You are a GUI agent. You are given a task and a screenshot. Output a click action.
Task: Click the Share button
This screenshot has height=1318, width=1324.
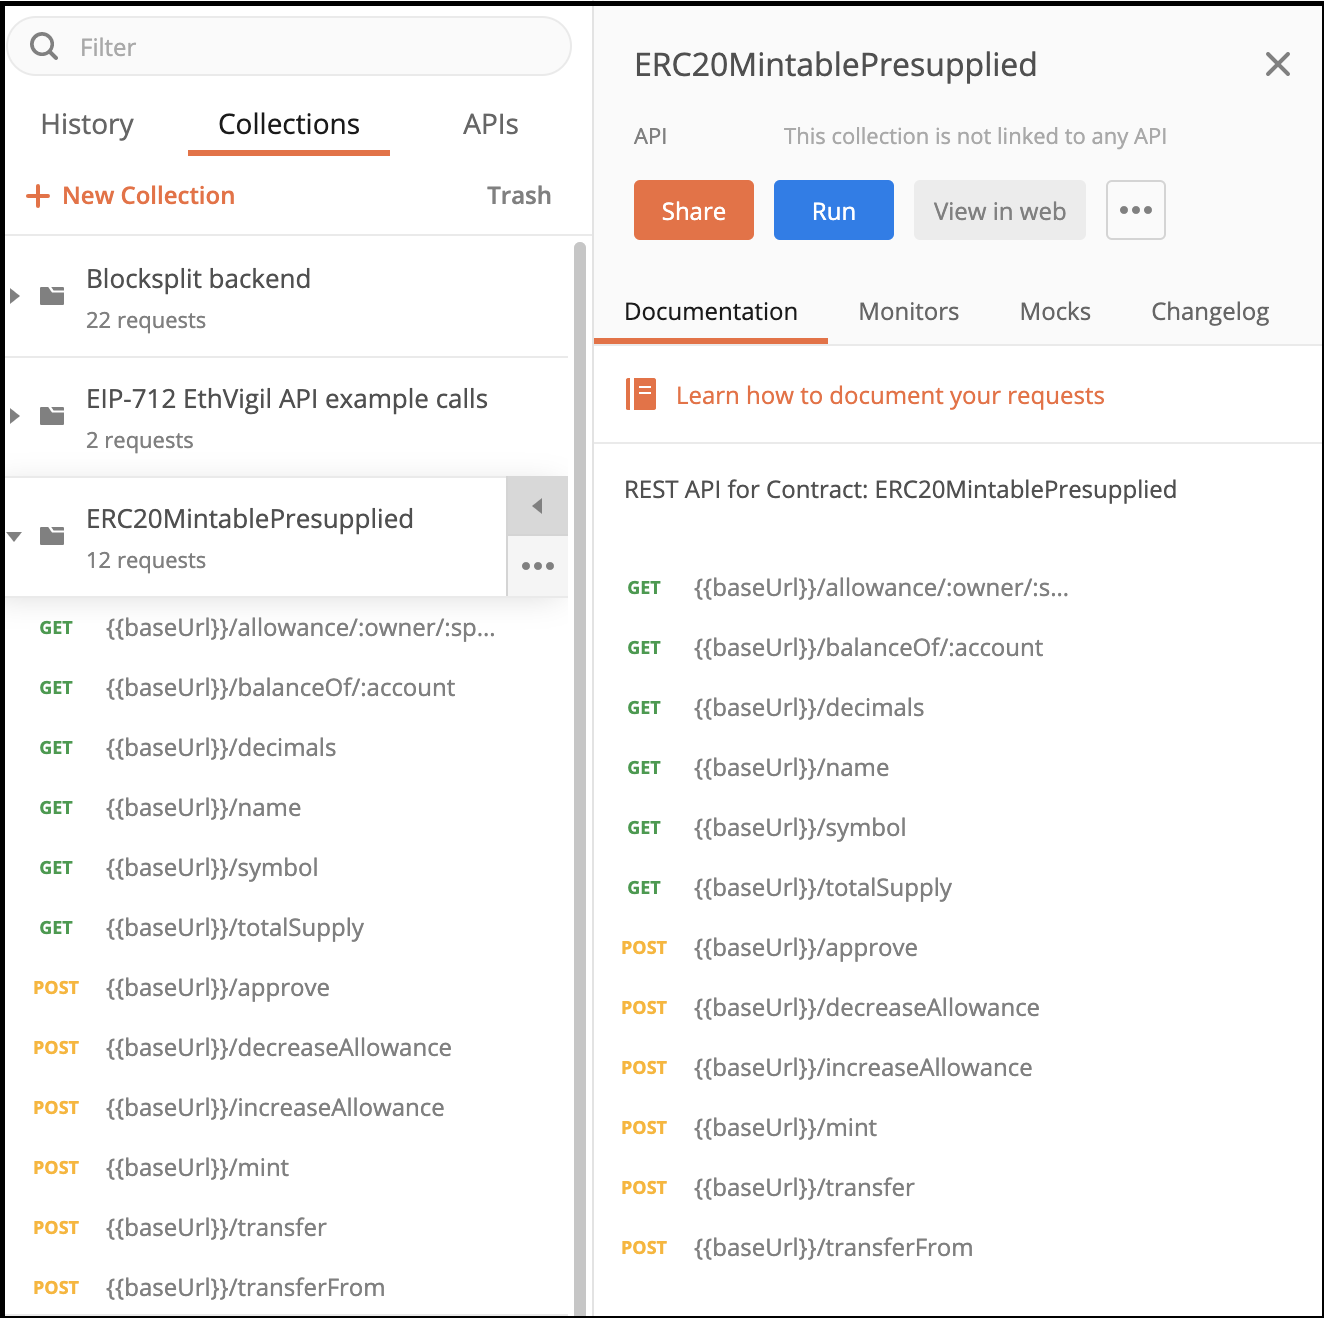pos(694,210)
